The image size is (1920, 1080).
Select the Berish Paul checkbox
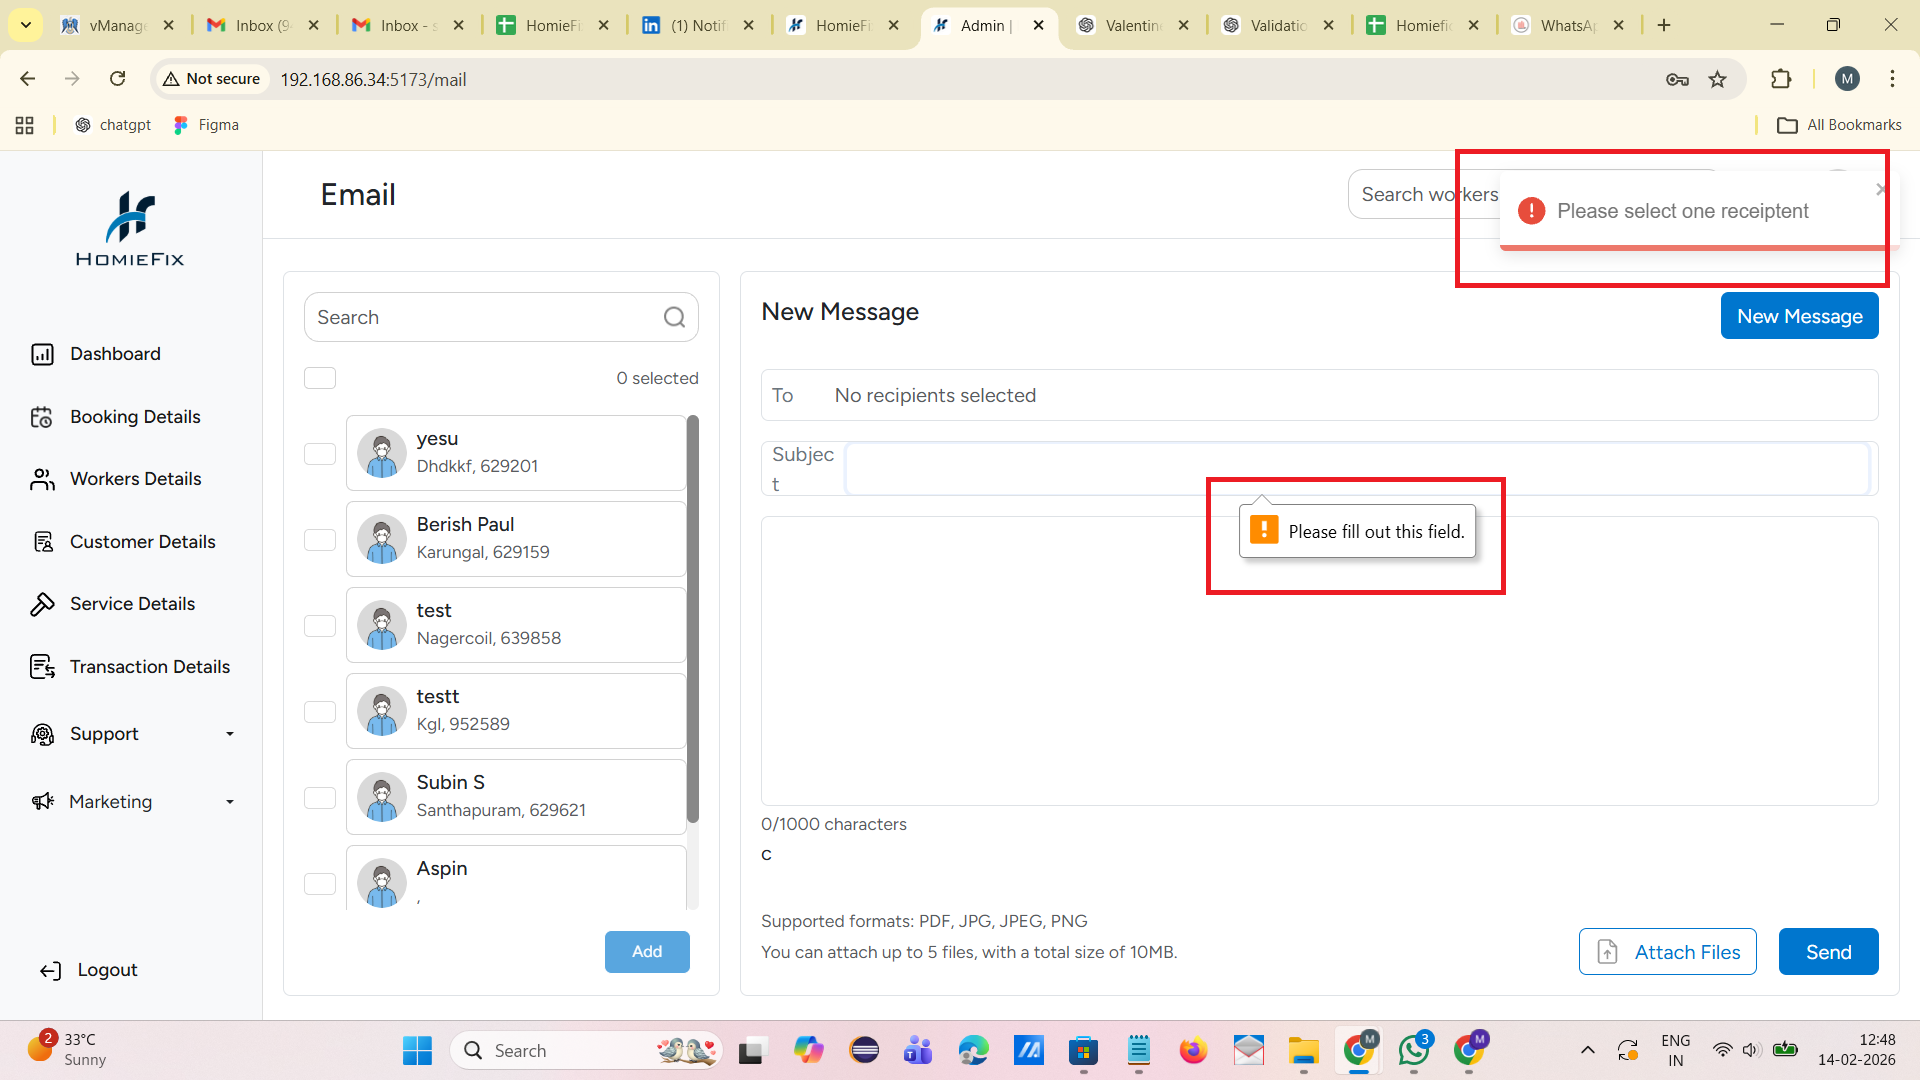(x=320, y=540)
